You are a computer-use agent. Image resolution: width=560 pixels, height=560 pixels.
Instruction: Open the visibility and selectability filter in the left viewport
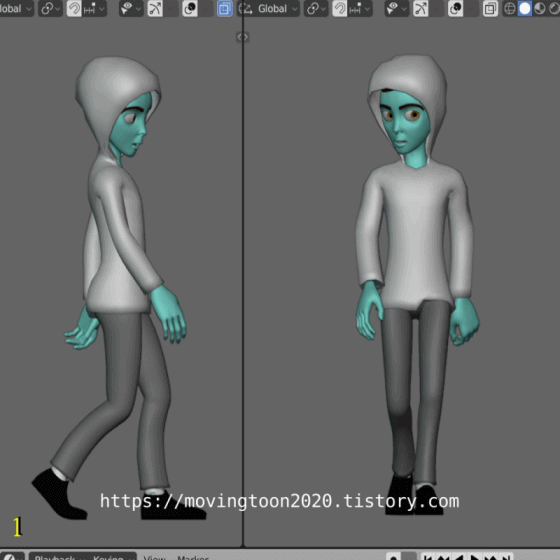(130, 9)
